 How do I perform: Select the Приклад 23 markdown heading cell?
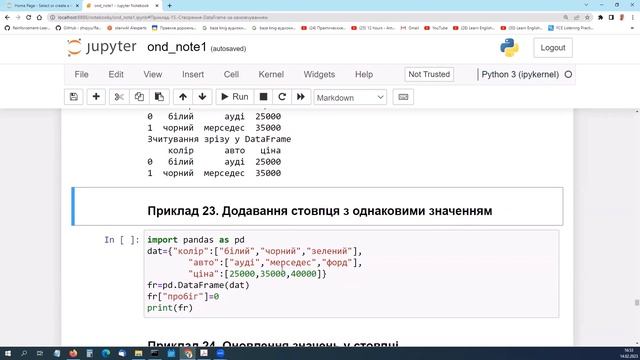[317, 207]
